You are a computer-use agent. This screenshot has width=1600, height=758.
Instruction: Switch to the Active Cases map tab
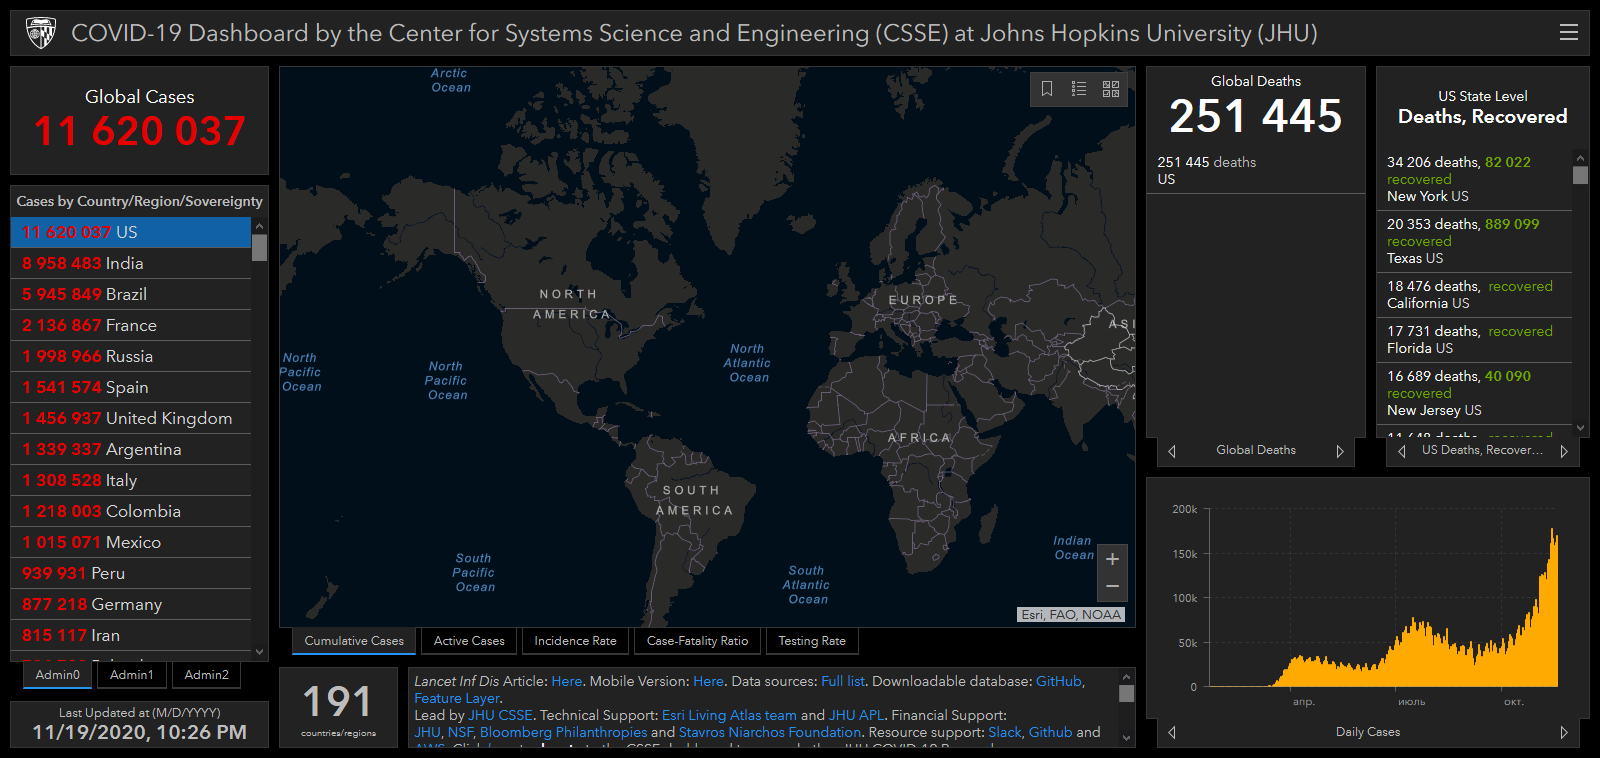[469, 641]
